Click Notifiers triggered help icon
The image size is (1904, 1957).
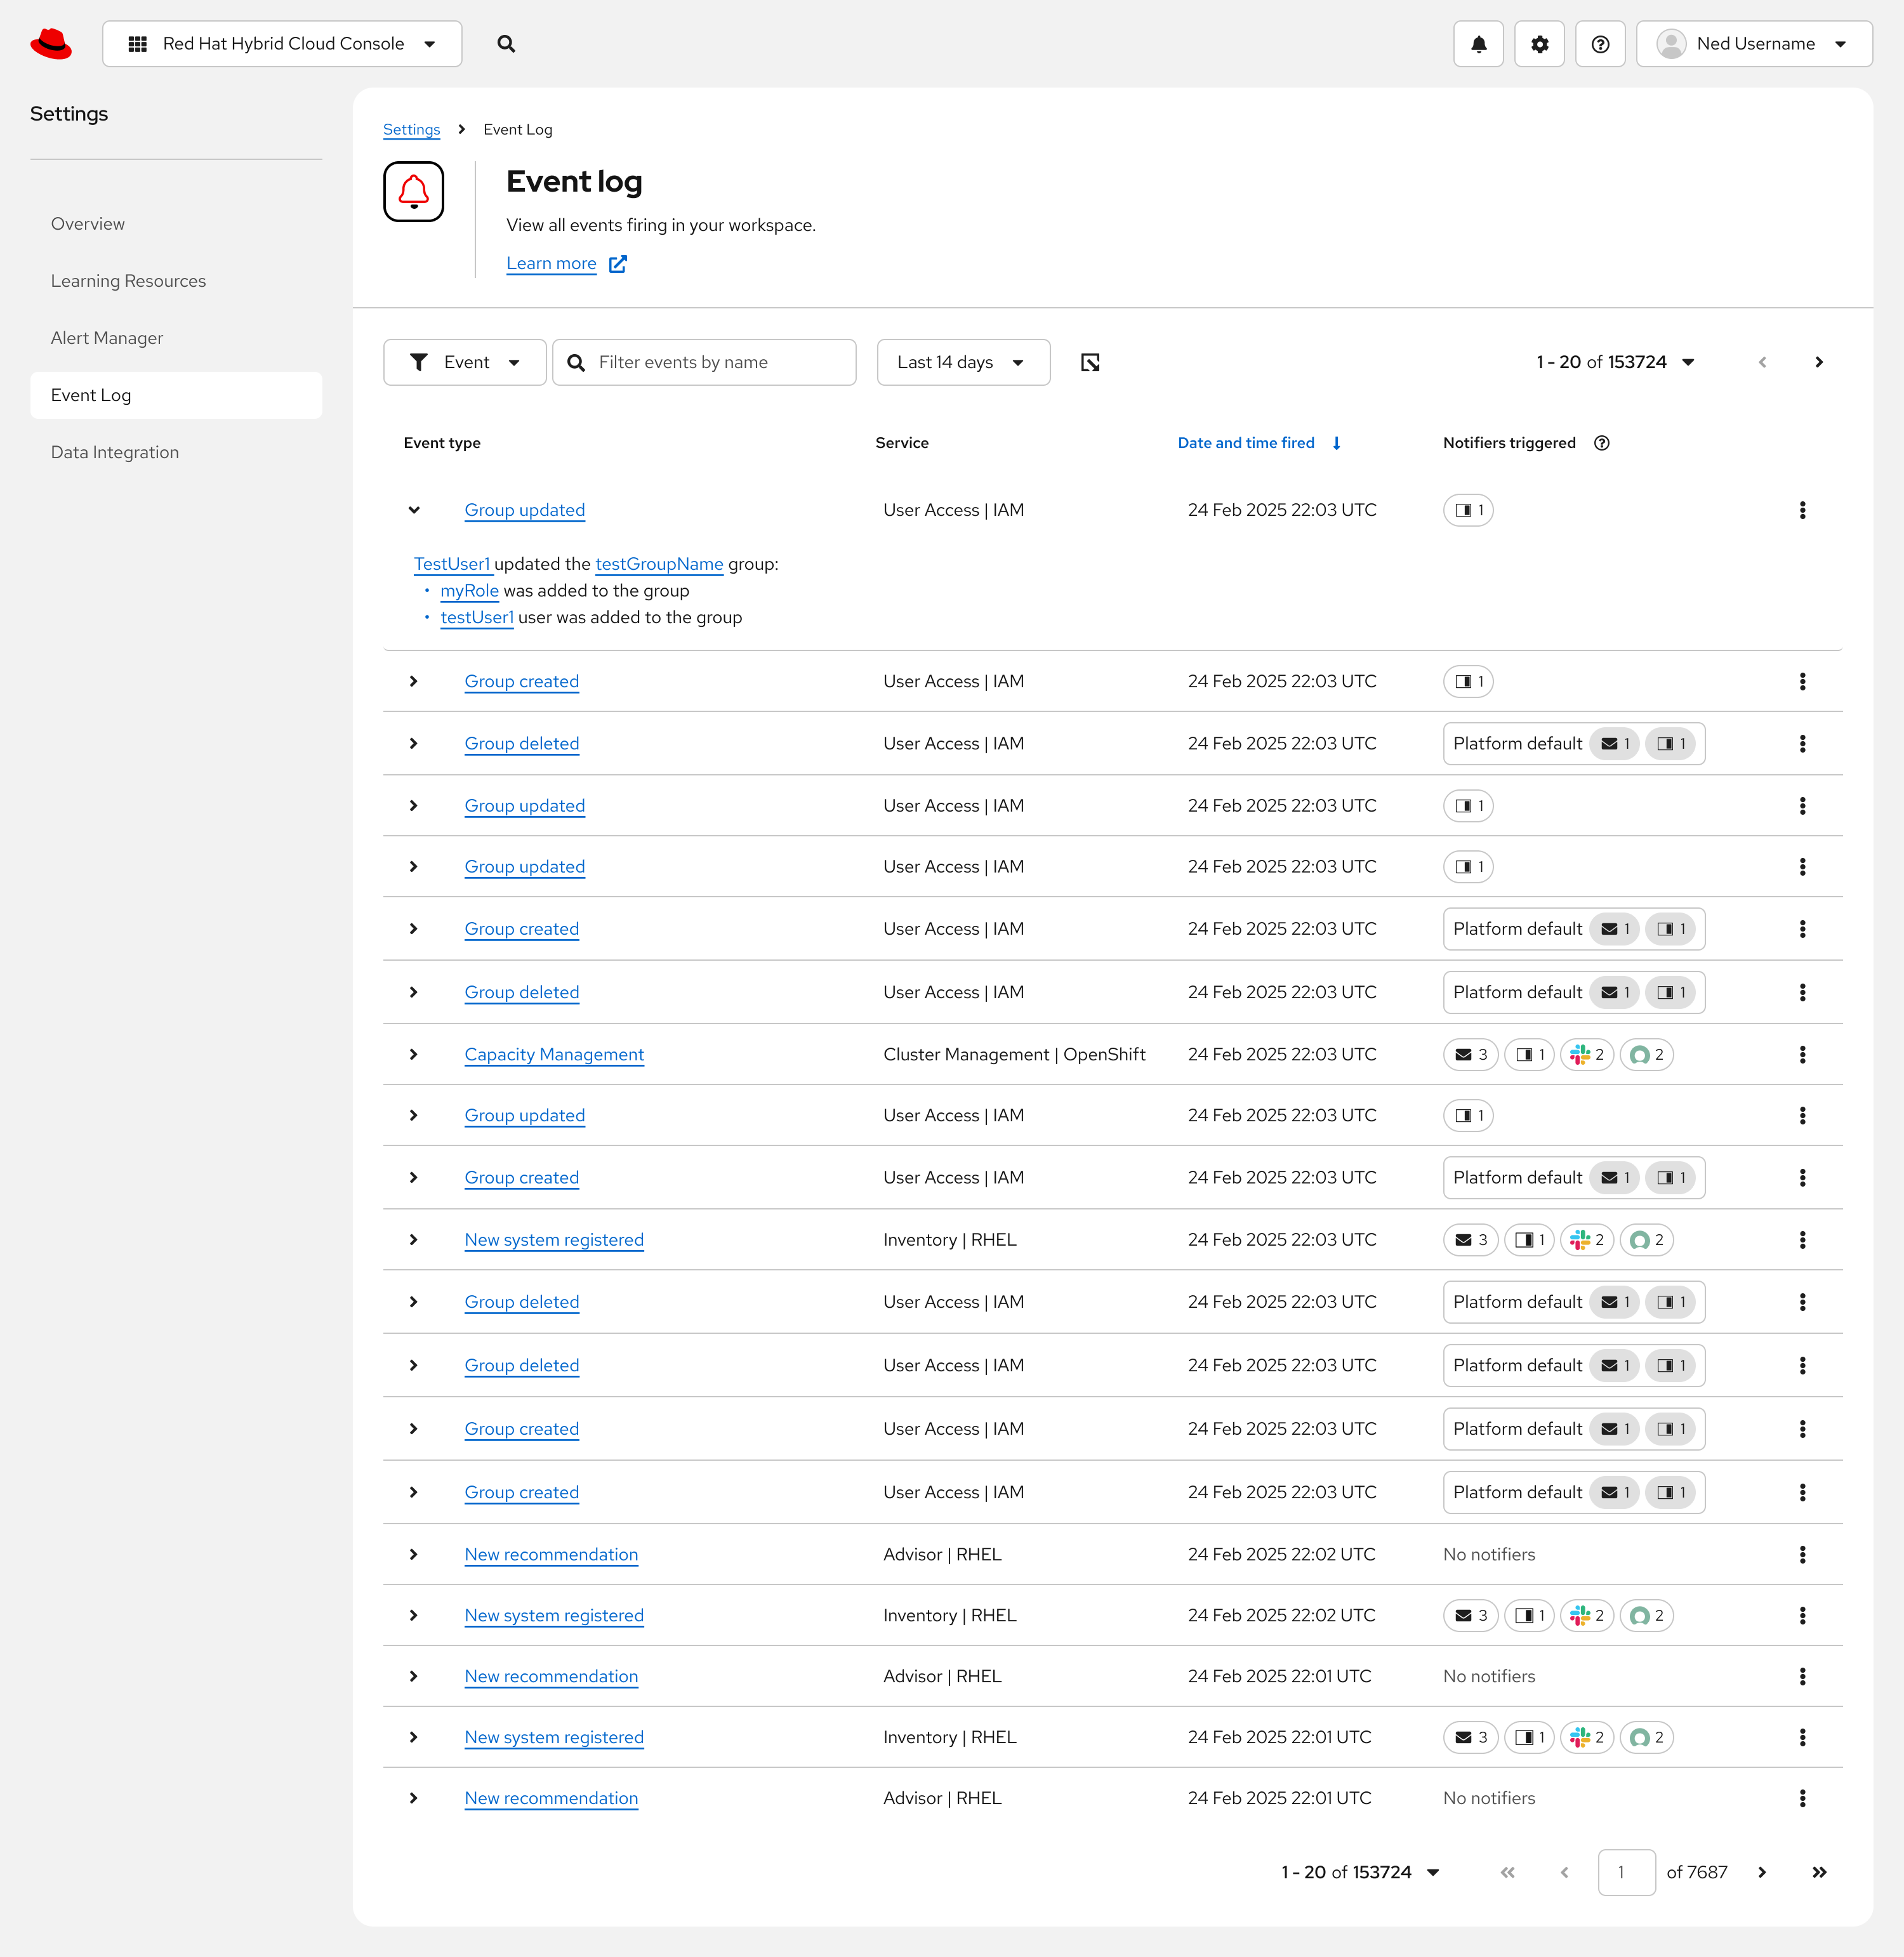coord(1602,443)
